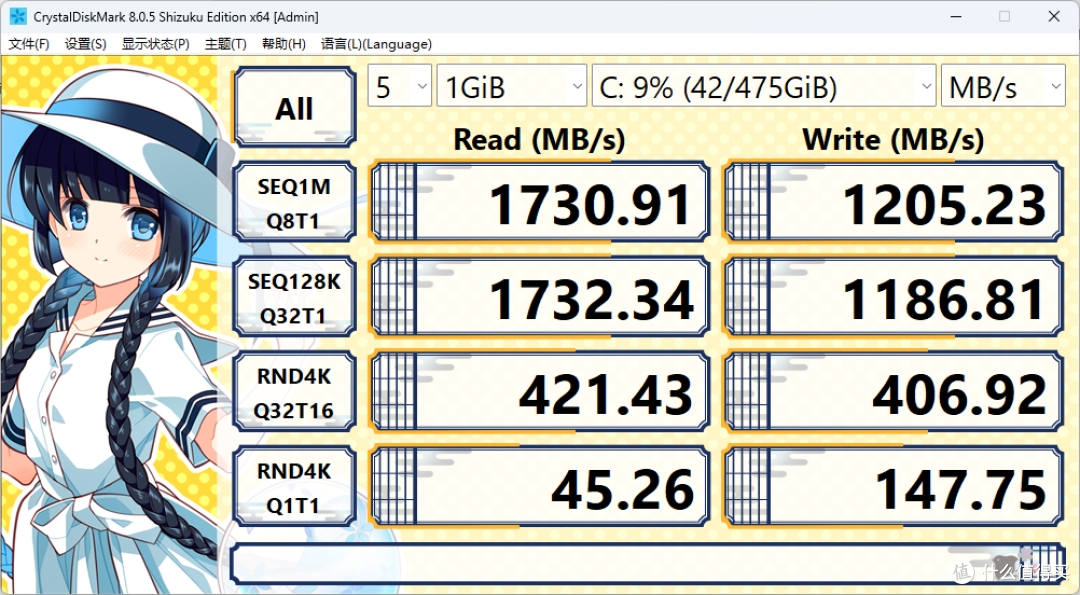Open the test count dropdown showing 5

point(400,86)
